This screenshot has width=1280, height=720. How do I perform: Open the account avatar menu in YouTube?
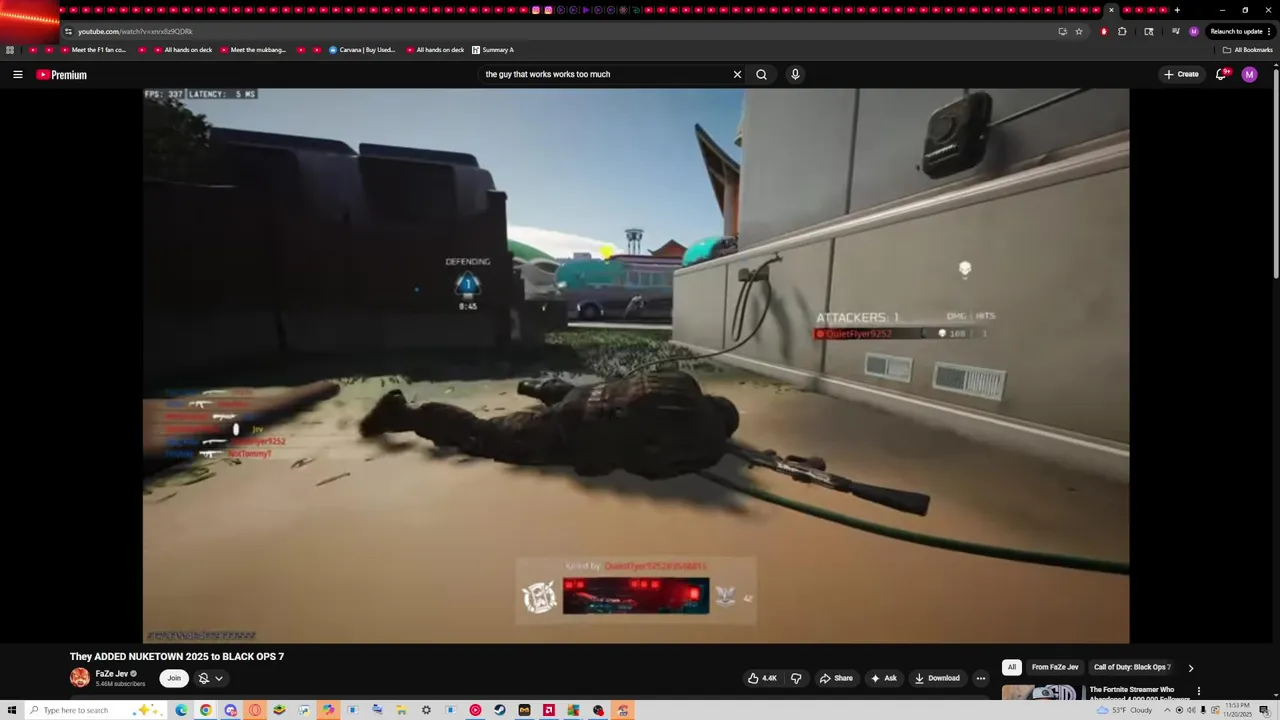click(1249, 74)
